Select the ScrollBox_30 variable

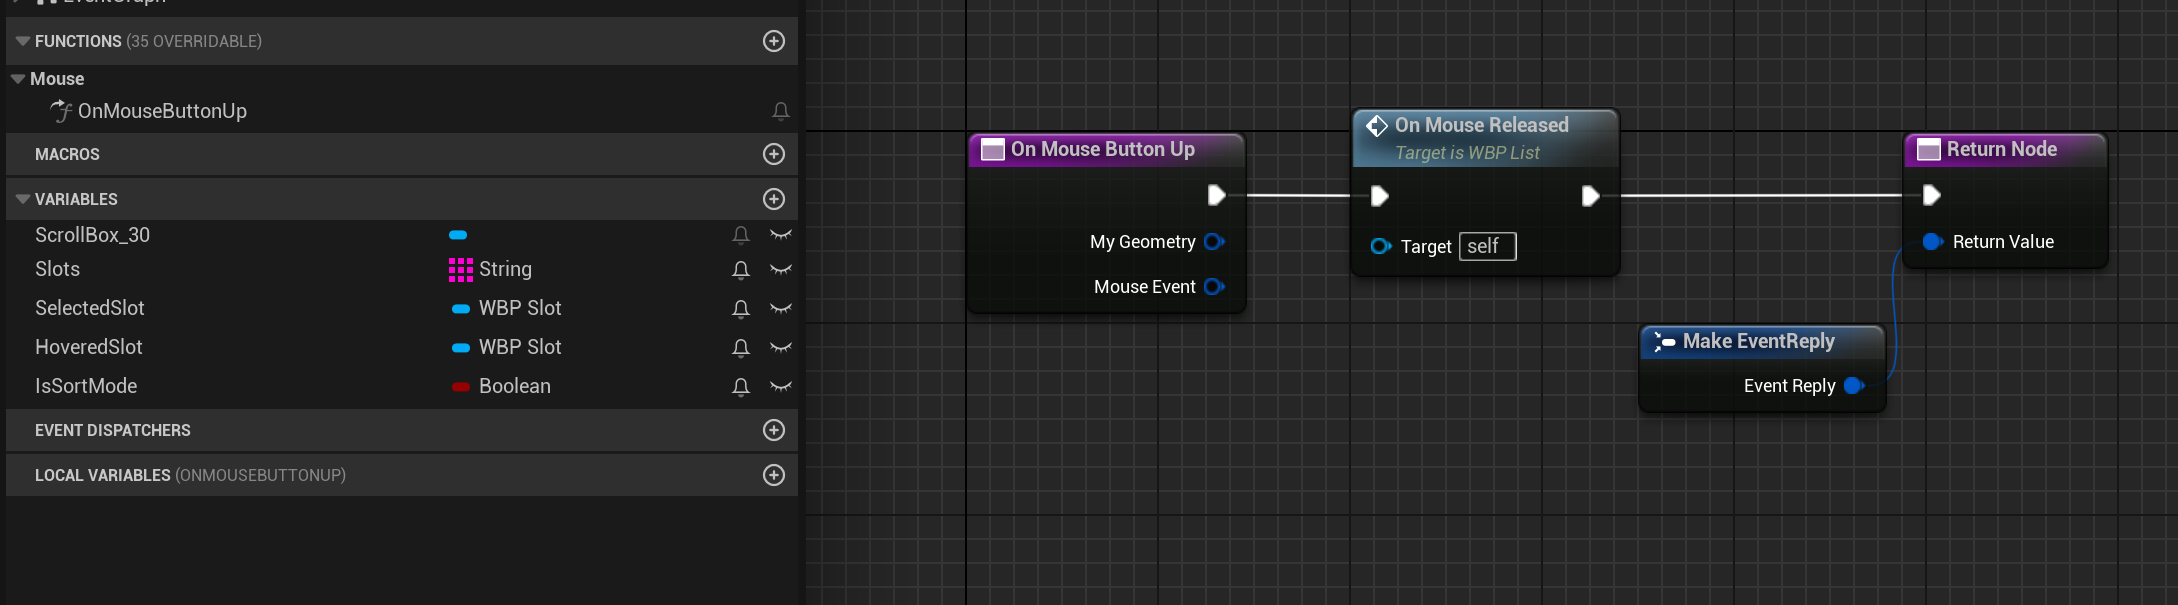tap(92, 235)
